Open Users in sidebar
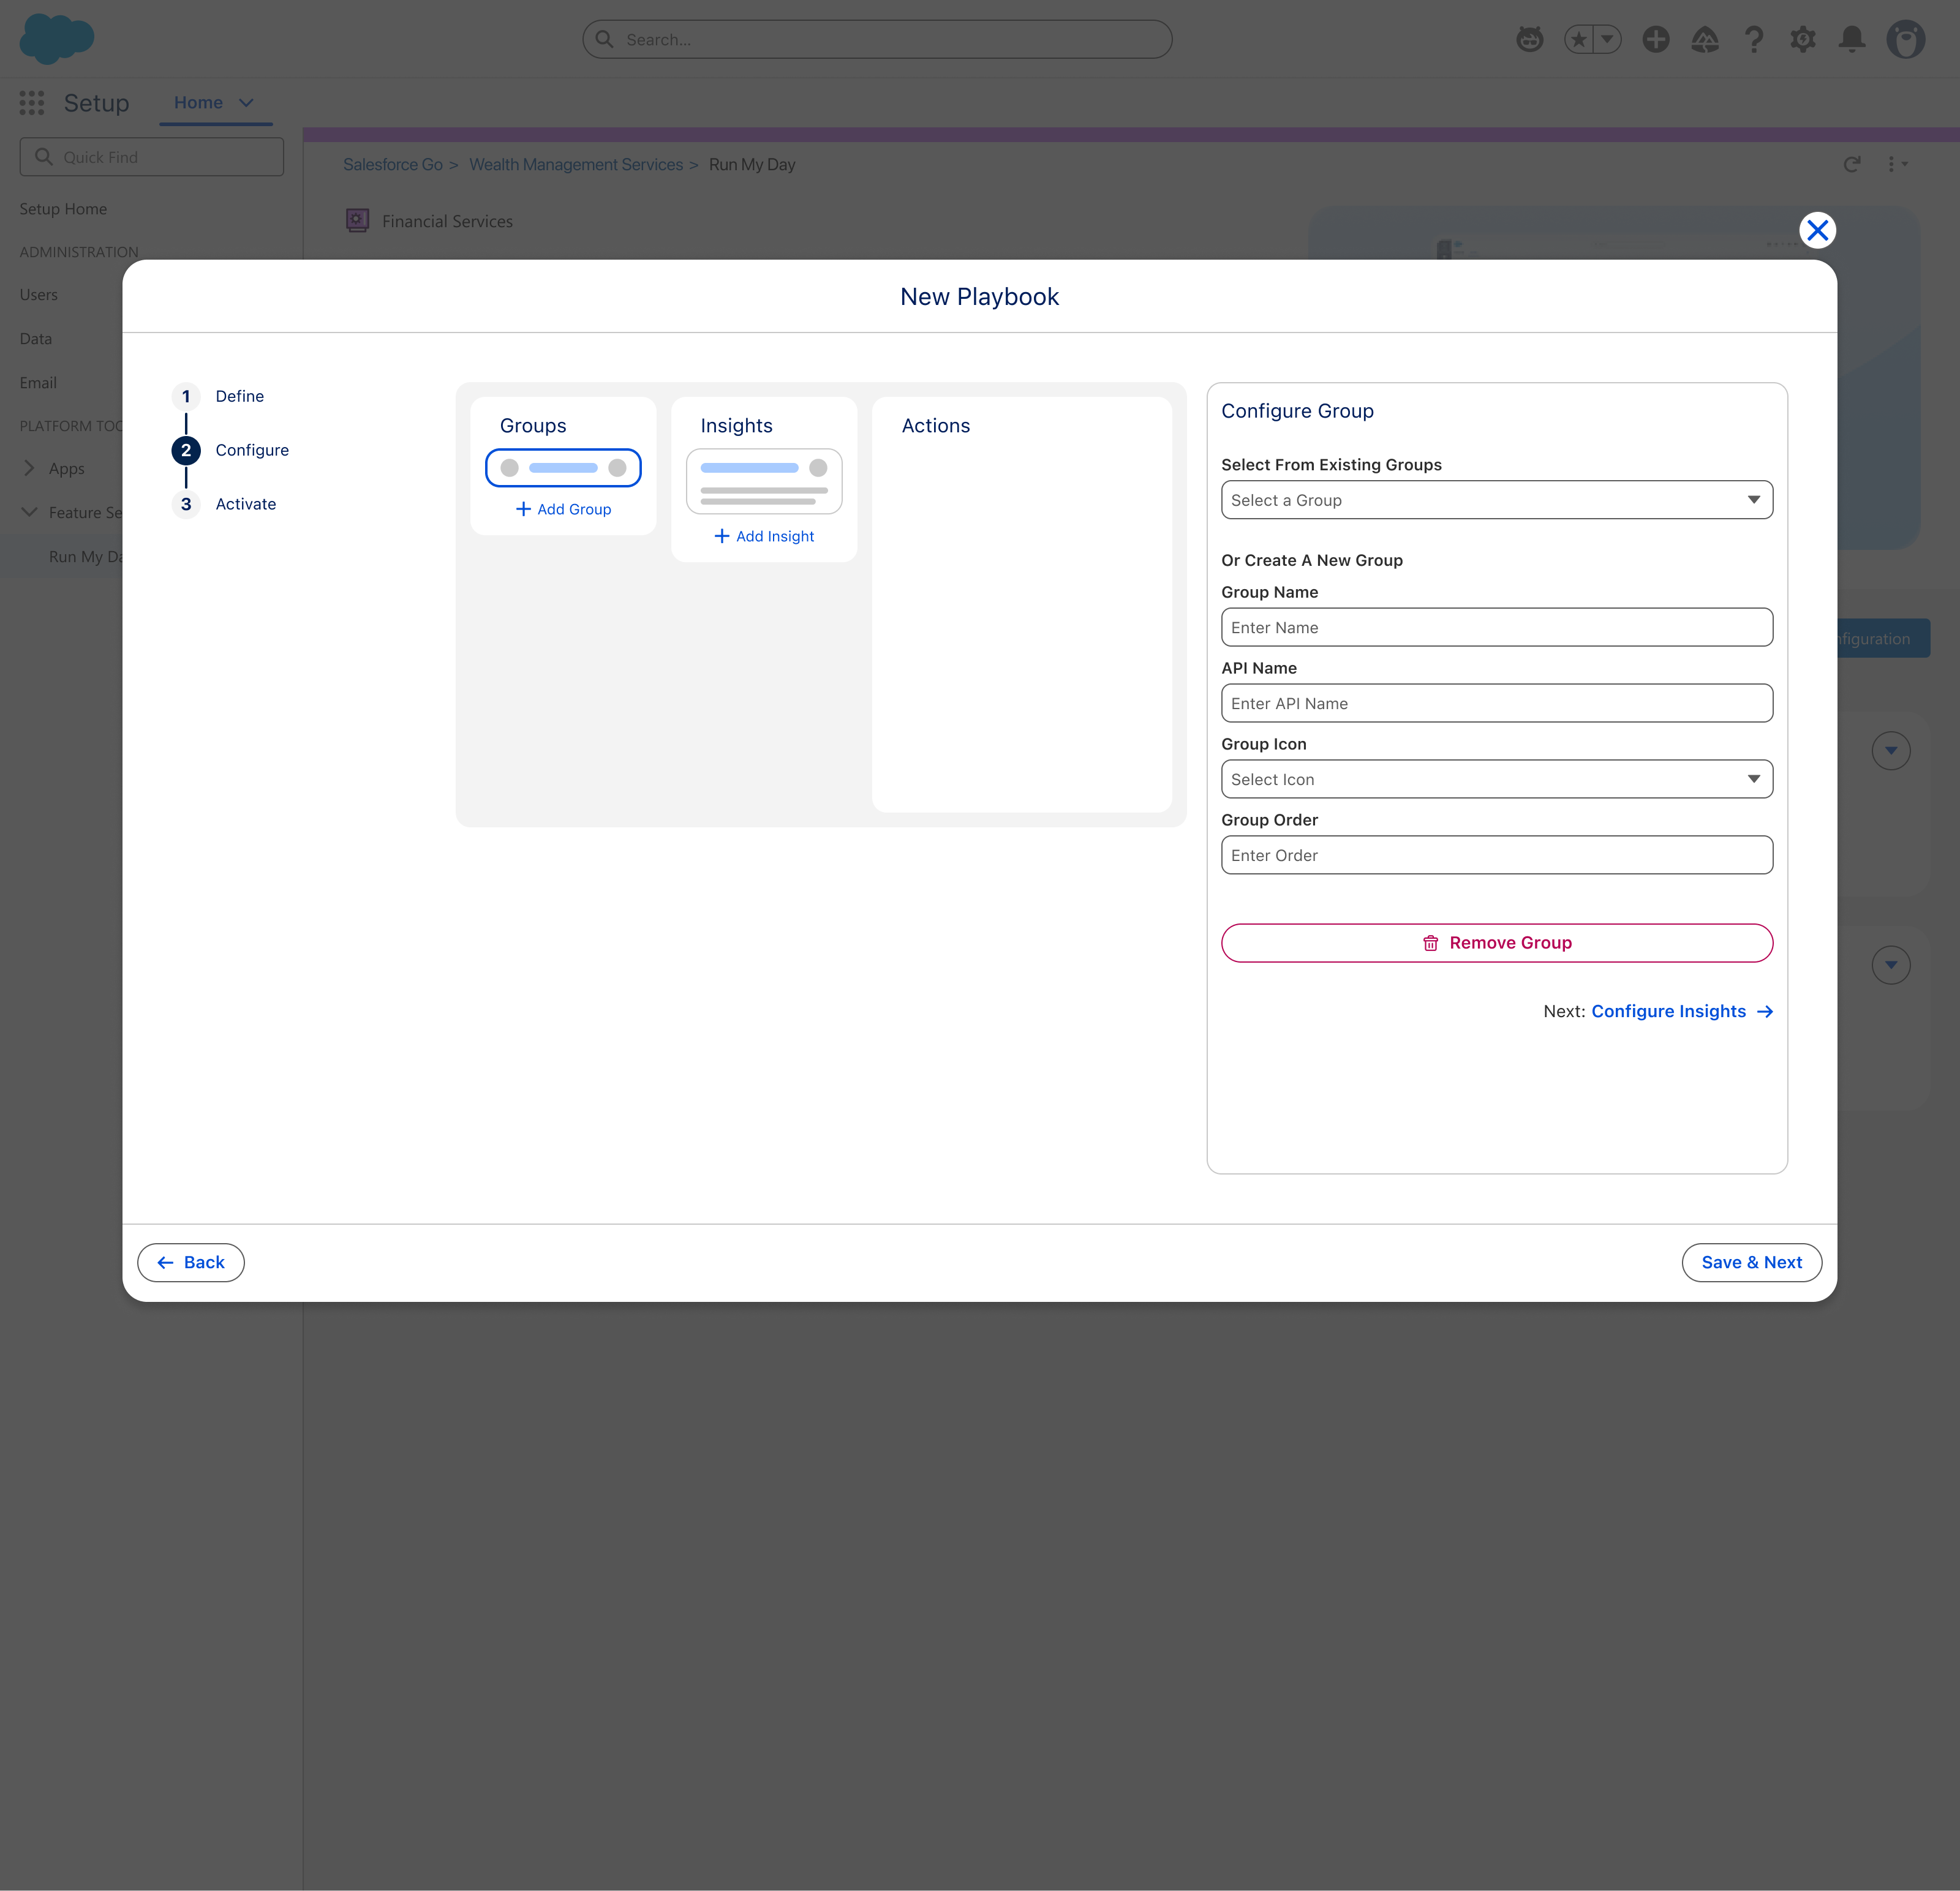Screen dimensions: 1960x1891 point(39,295)
